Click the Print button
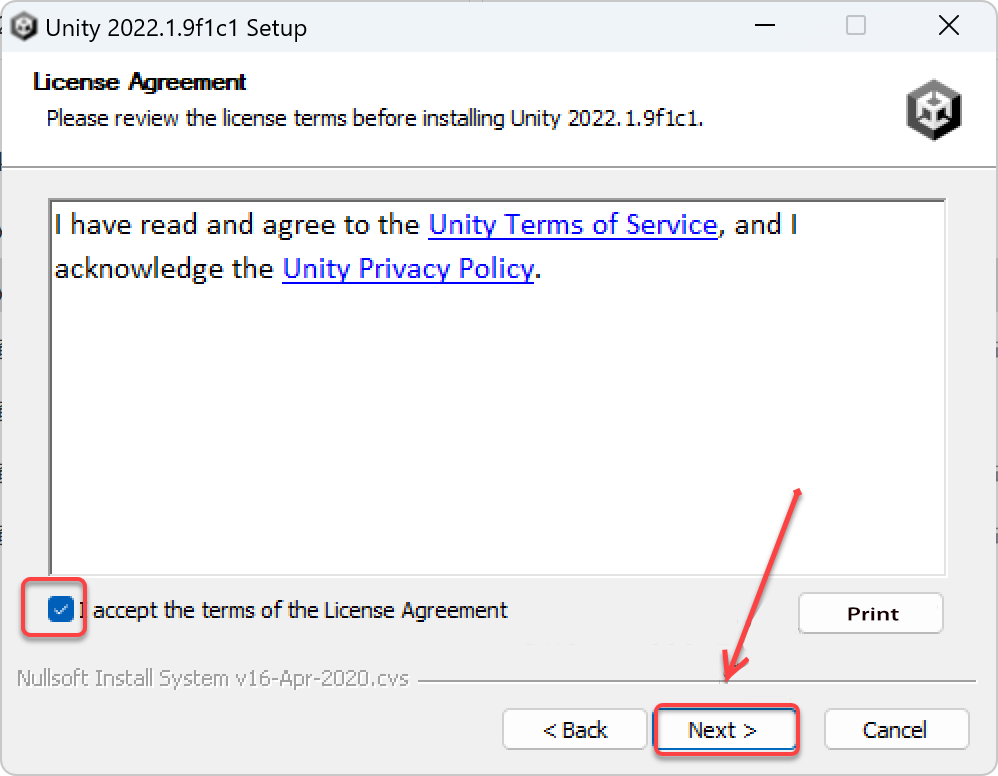Screen dimensions: 998x776 coord(870,613)
